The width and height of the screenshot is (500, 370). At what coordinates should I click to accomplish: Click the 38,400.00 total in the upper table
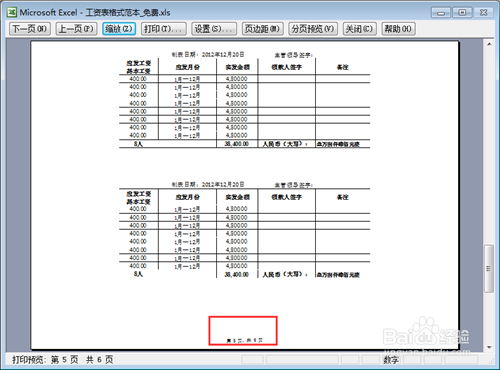coord(237,144)
